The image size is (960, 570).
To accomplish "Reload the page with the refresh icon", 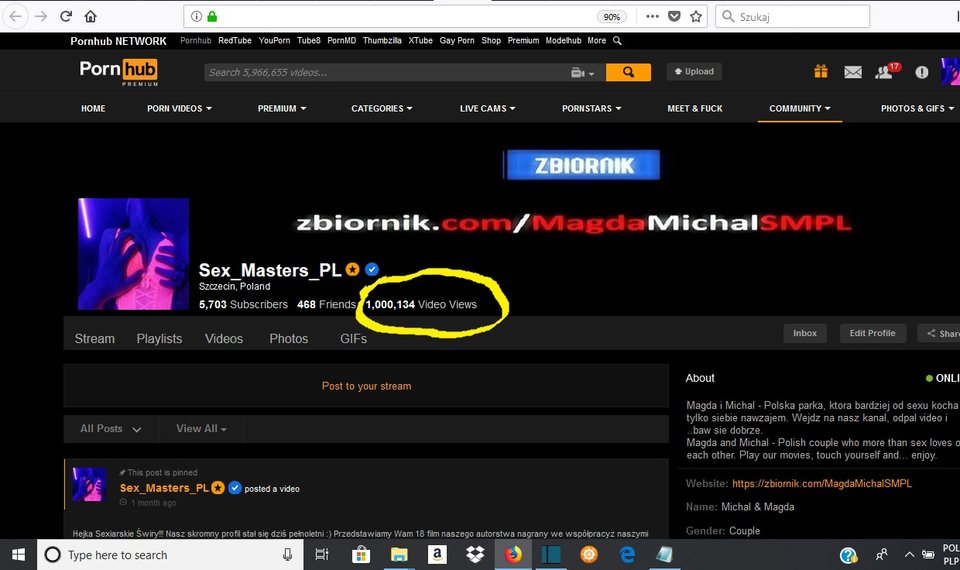I will click(66, 17).
